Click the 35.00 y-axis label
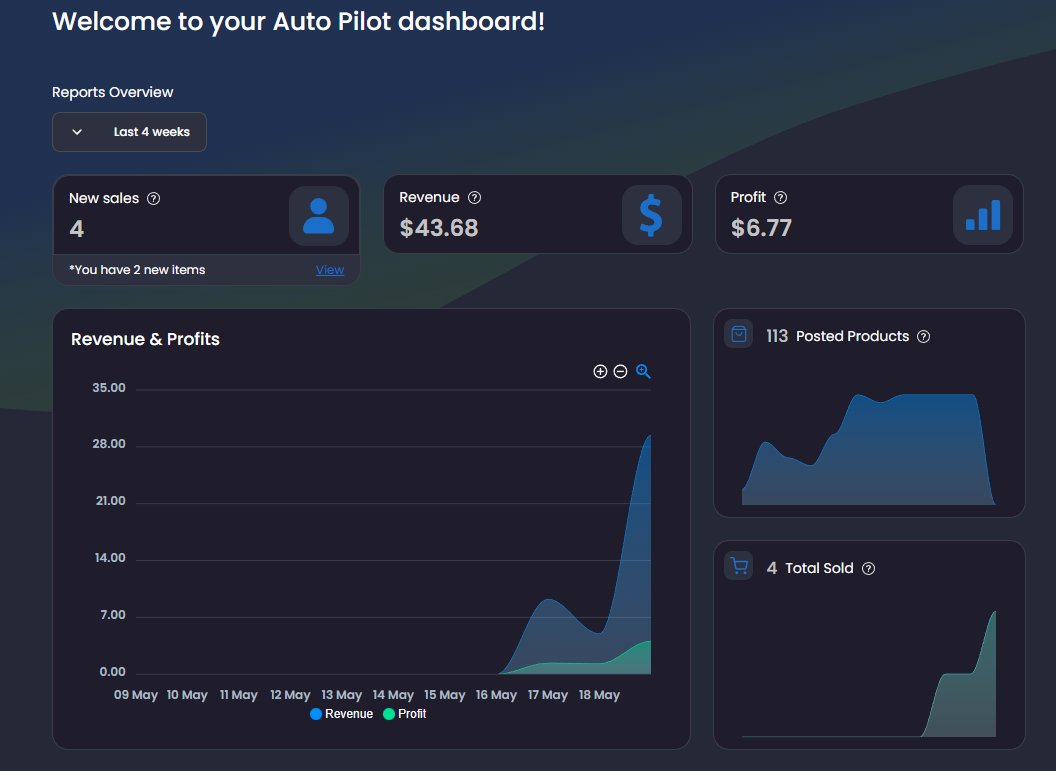 [x=109, y=388]
